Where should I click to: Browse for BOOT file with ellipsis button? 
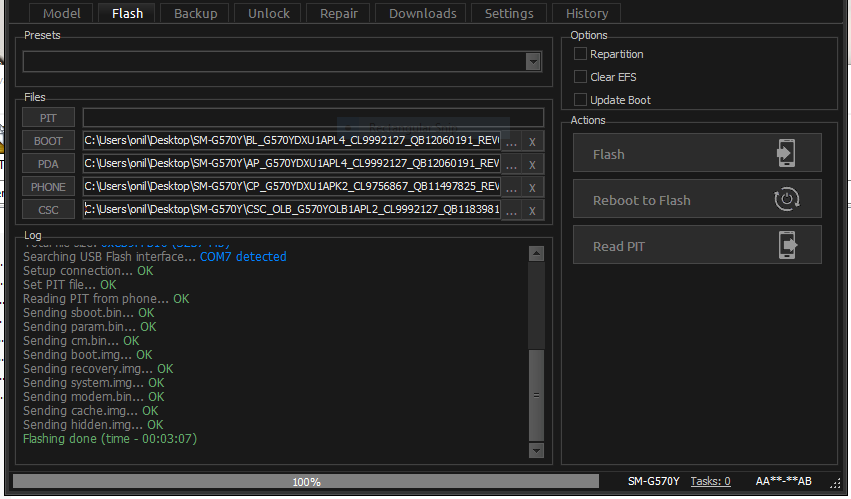tap(511, 141)
